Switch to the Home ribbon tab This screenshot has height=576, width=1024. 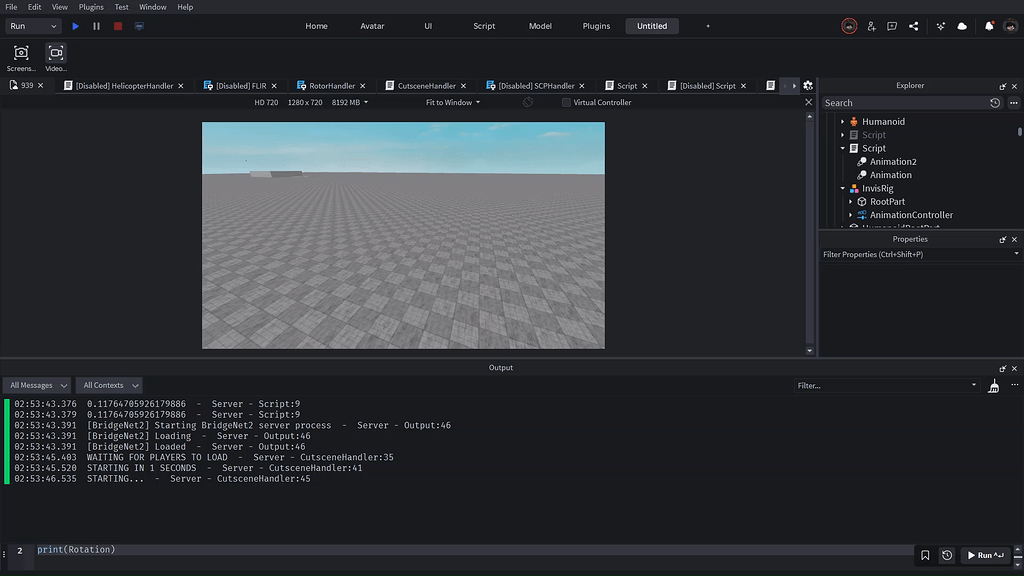point(316,26)
